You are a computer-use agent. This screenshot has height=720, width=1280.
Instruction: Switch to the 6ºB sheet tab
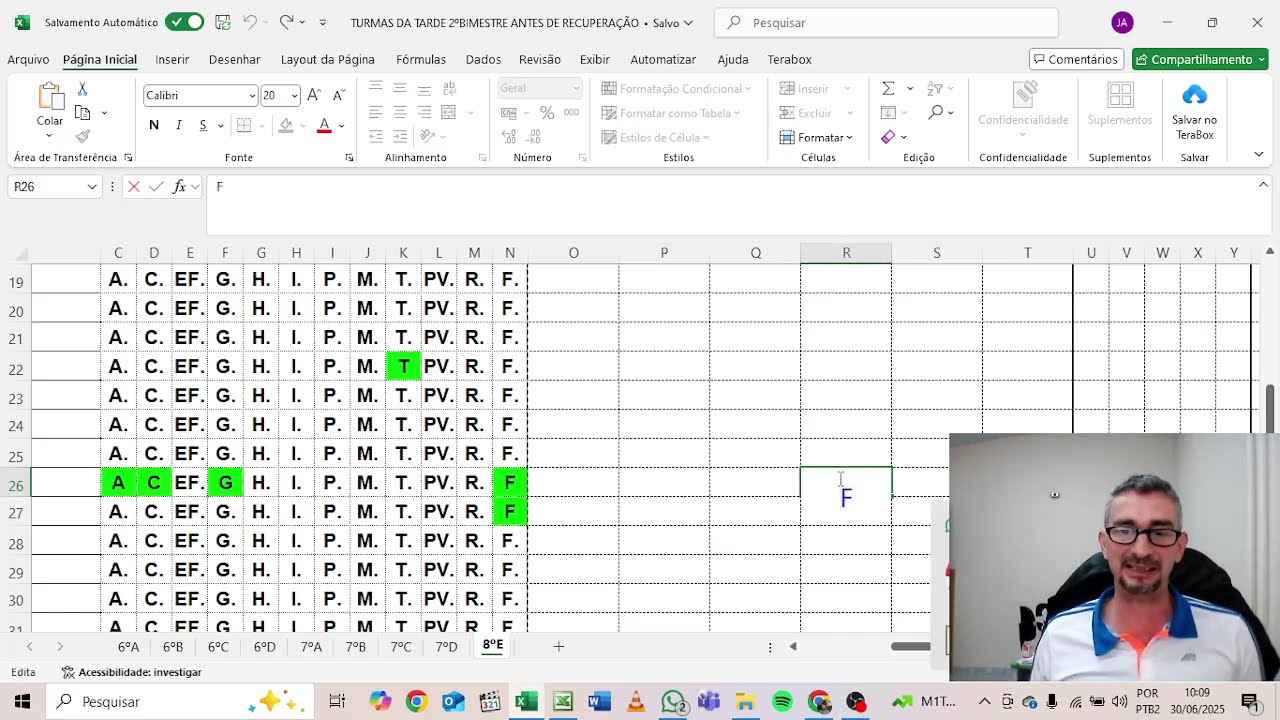(x=173, y=647)
